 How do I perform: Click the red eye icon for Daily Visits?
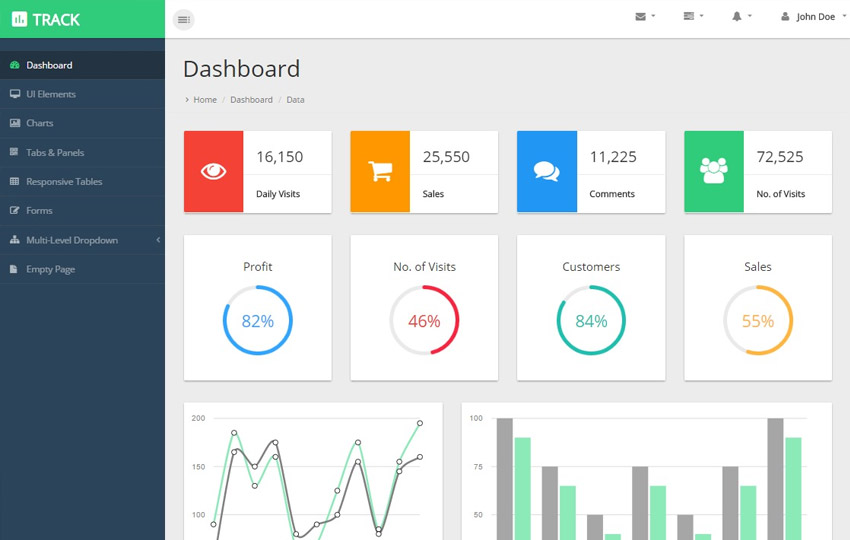pyautogui.click(x=214, y=171)
